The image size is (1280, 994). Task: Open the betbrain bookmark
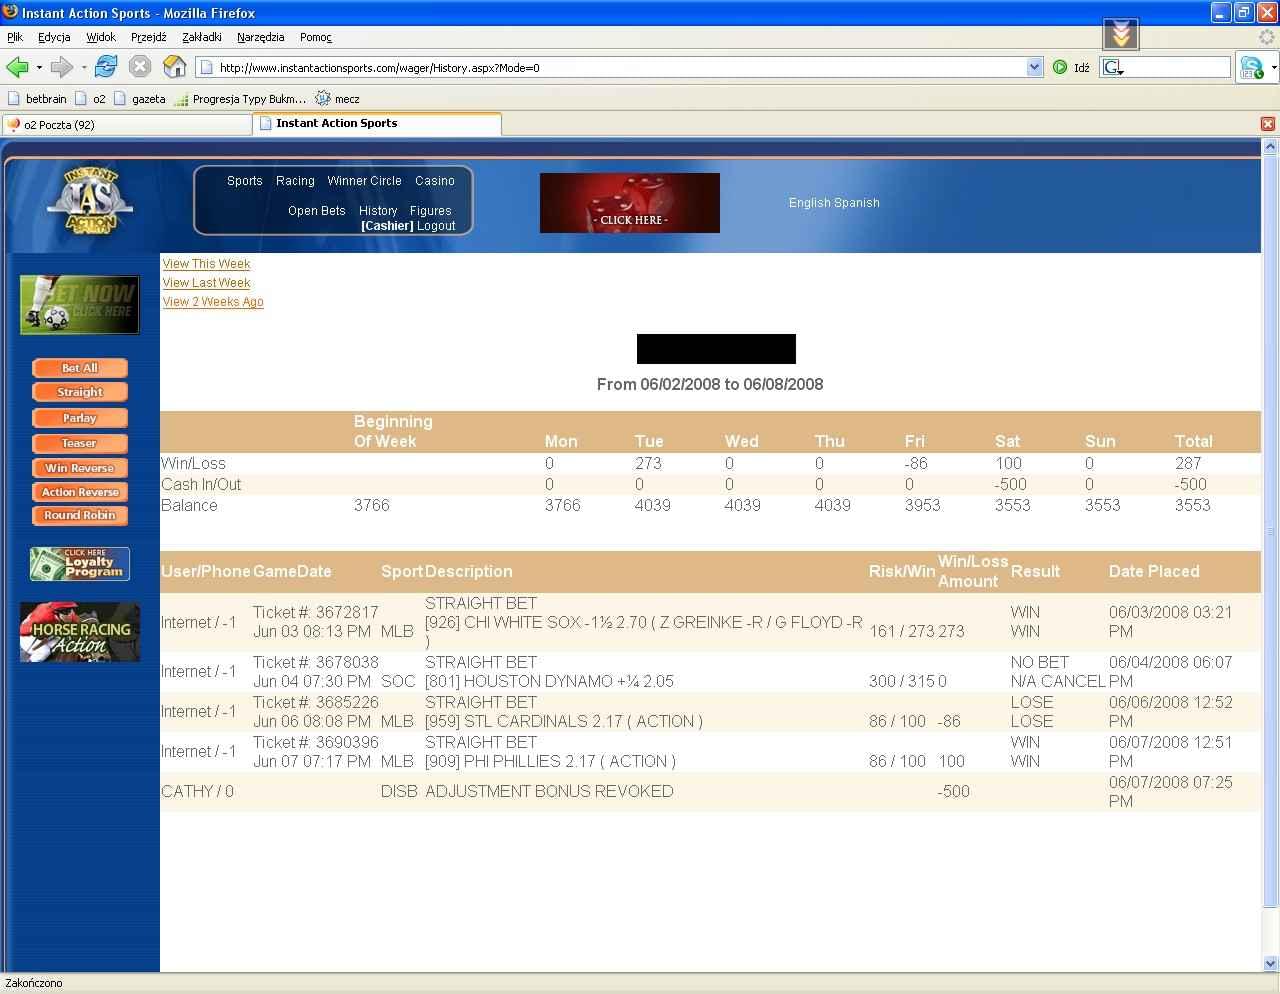point(37,99)
